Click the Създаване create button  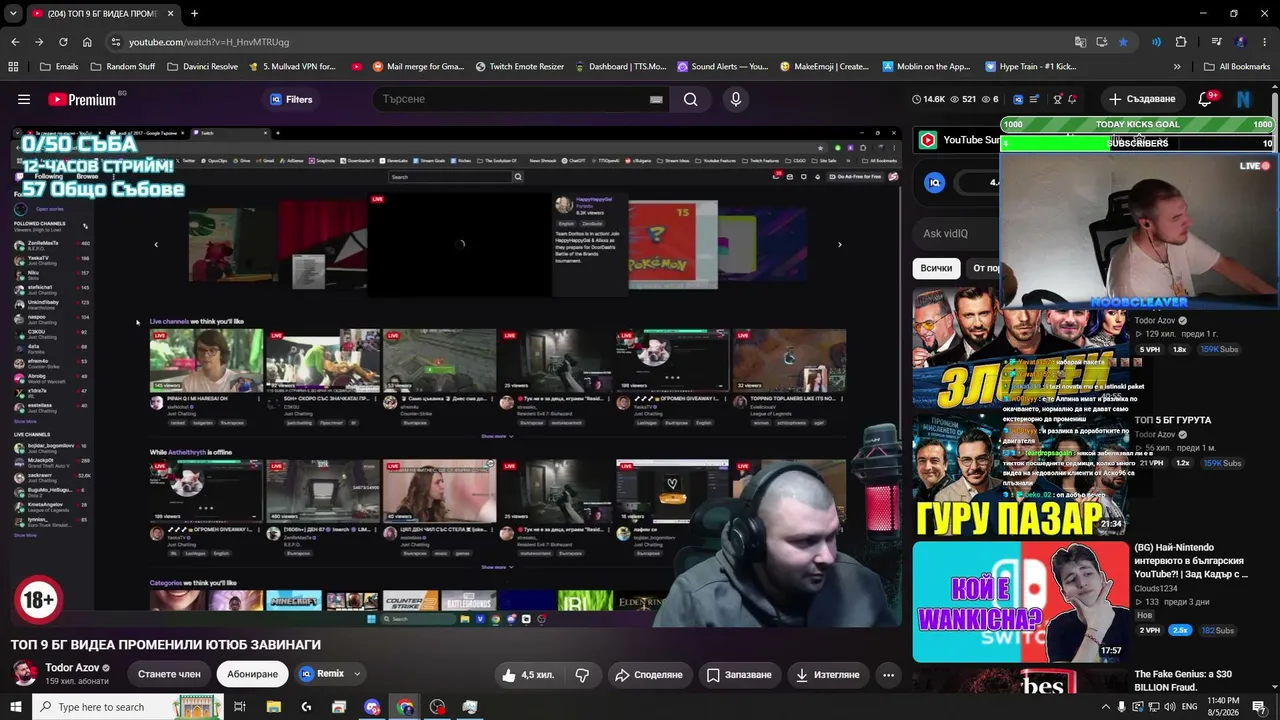coord(1142,99)
